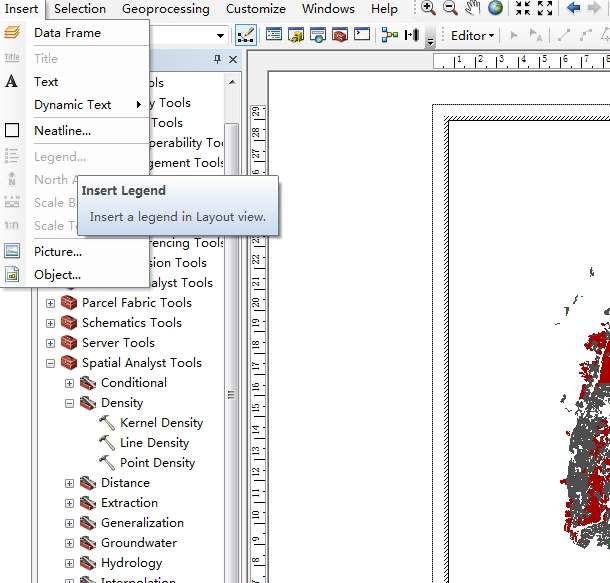Open the Editor dropdown menu
This screenshot has height=583, width=610.
472,35
